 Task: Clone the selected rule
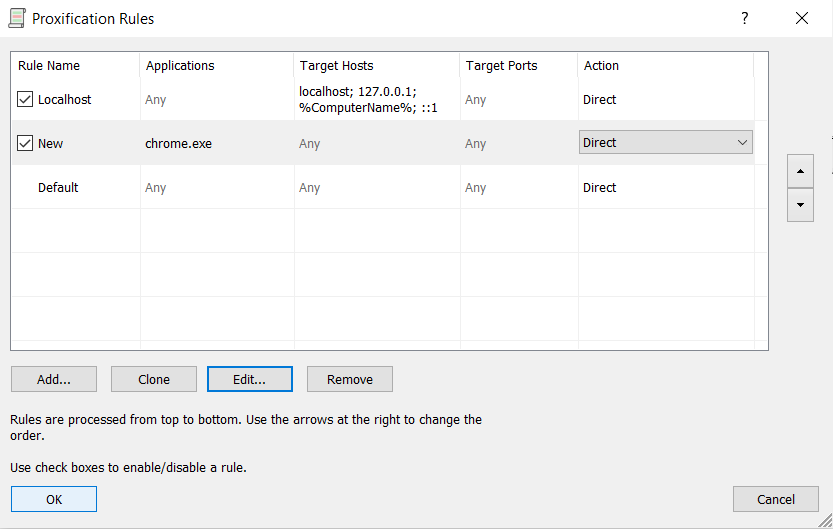coord(154,379)
